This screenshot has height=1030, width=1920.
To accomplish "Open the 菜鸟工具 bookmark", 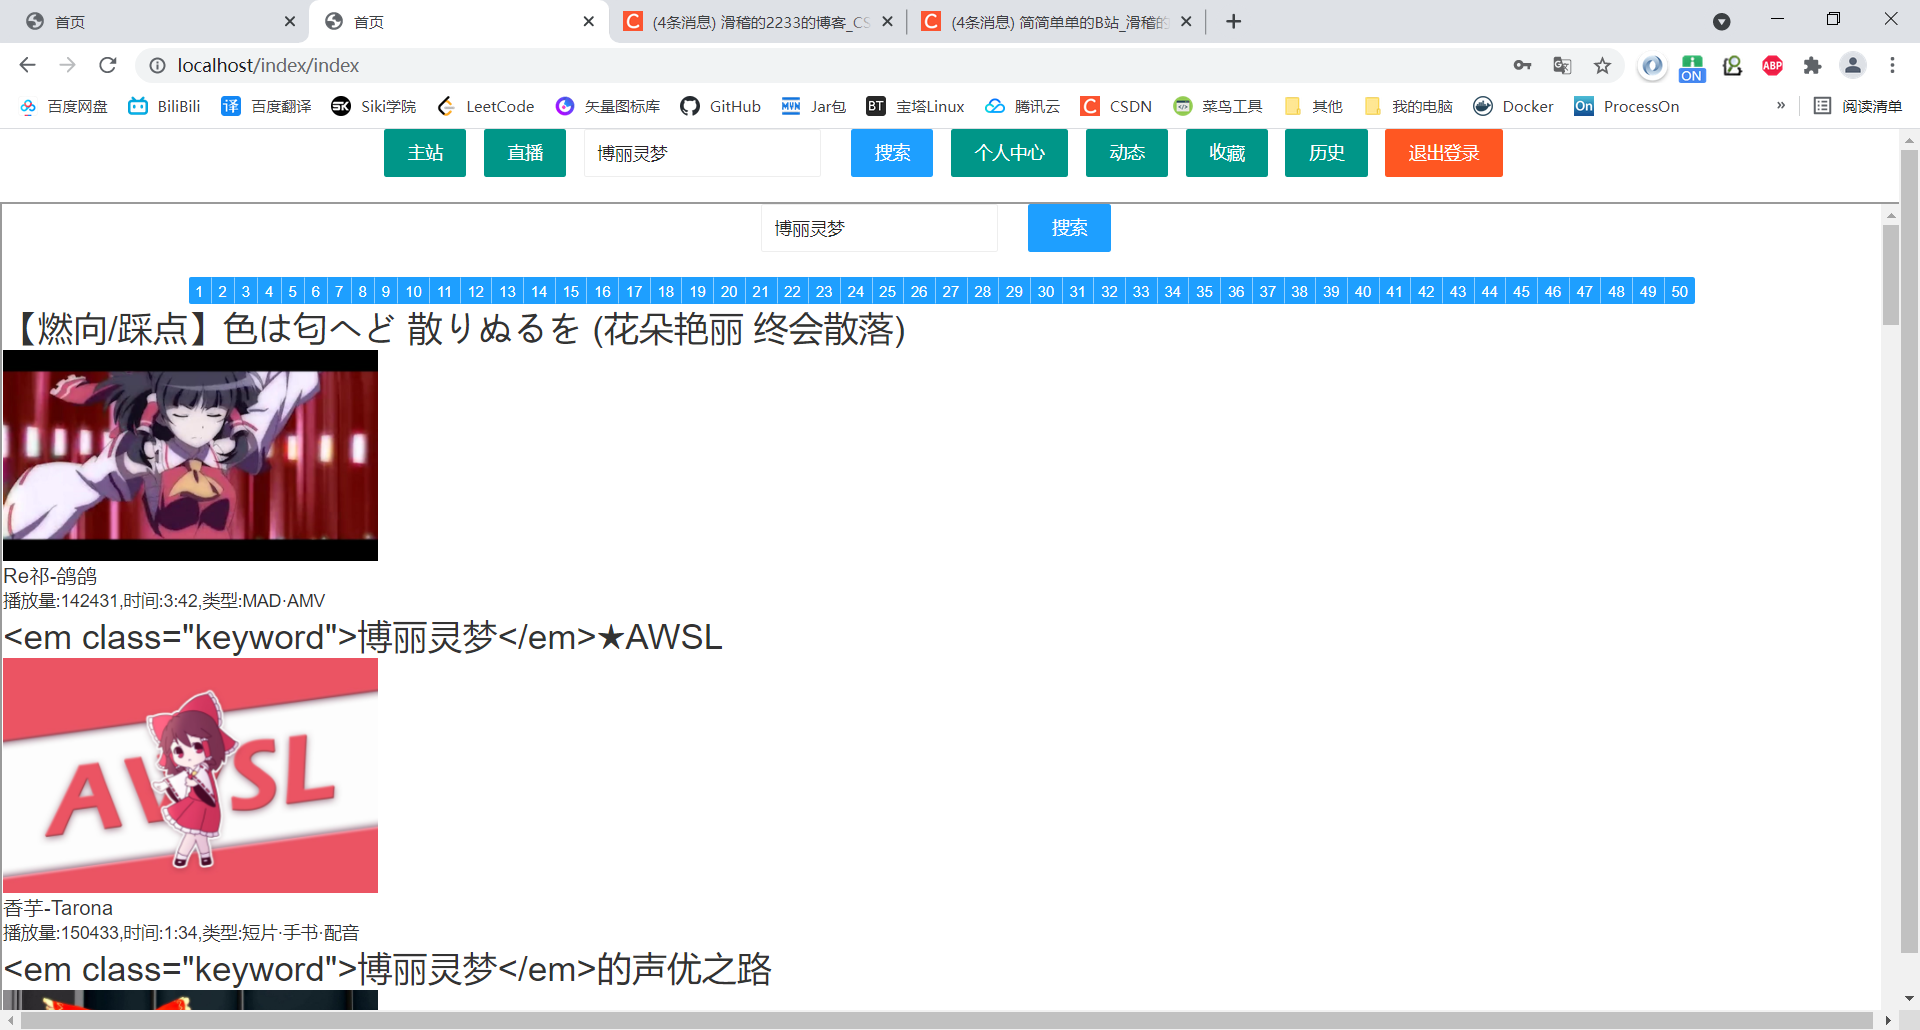I will 1218,106.
